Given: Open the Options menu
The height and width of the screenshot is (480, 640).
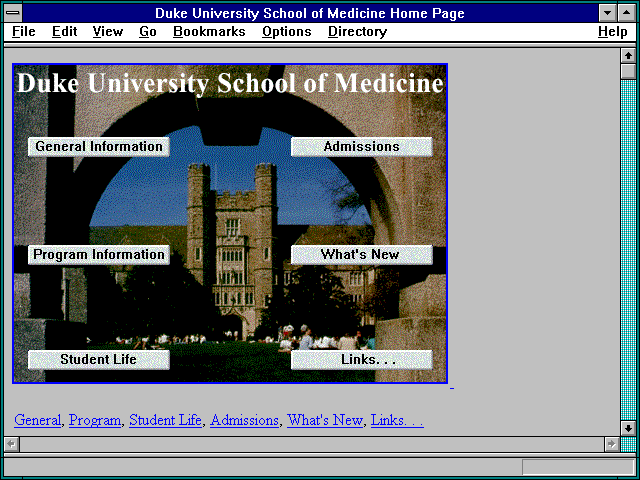Looking at the screenshot, I should click(287, 32).
